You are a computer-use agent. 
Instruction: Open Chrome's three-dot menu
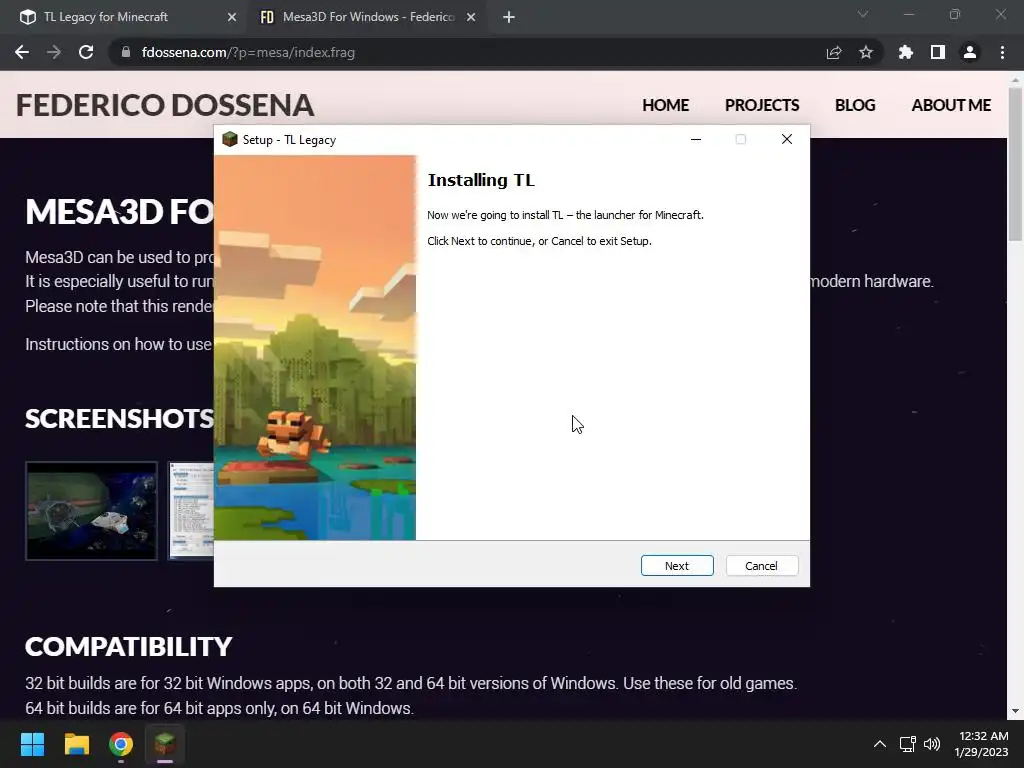[1002, 52]
